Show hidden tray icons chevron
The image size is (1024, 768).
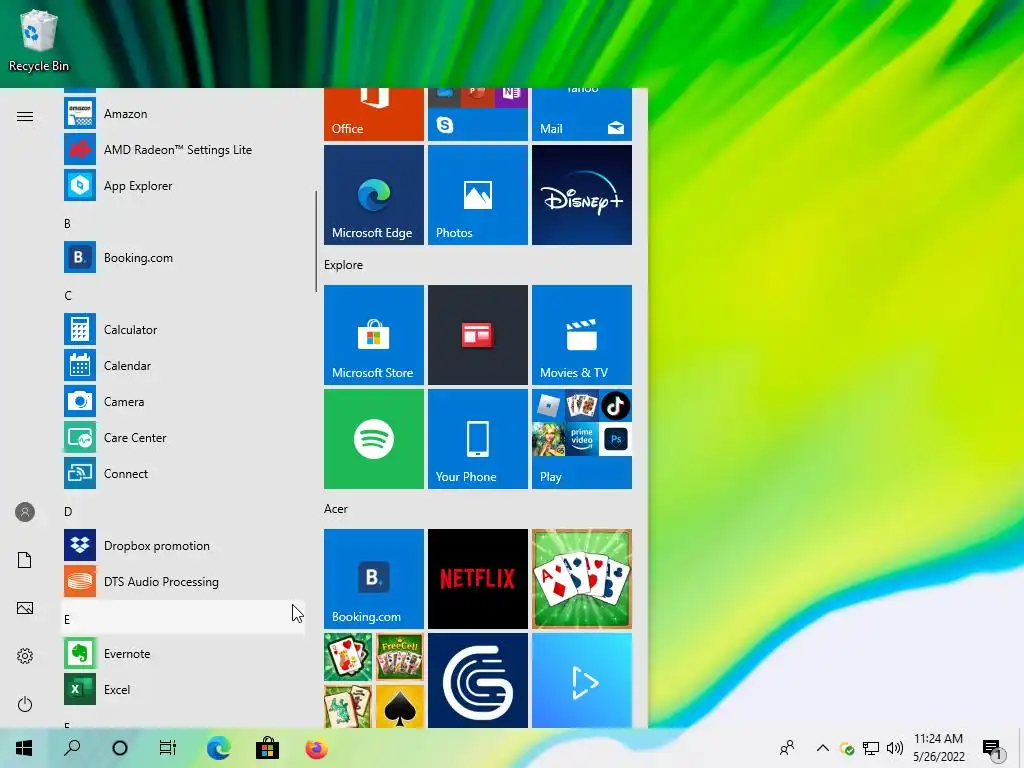coord(823,748)
